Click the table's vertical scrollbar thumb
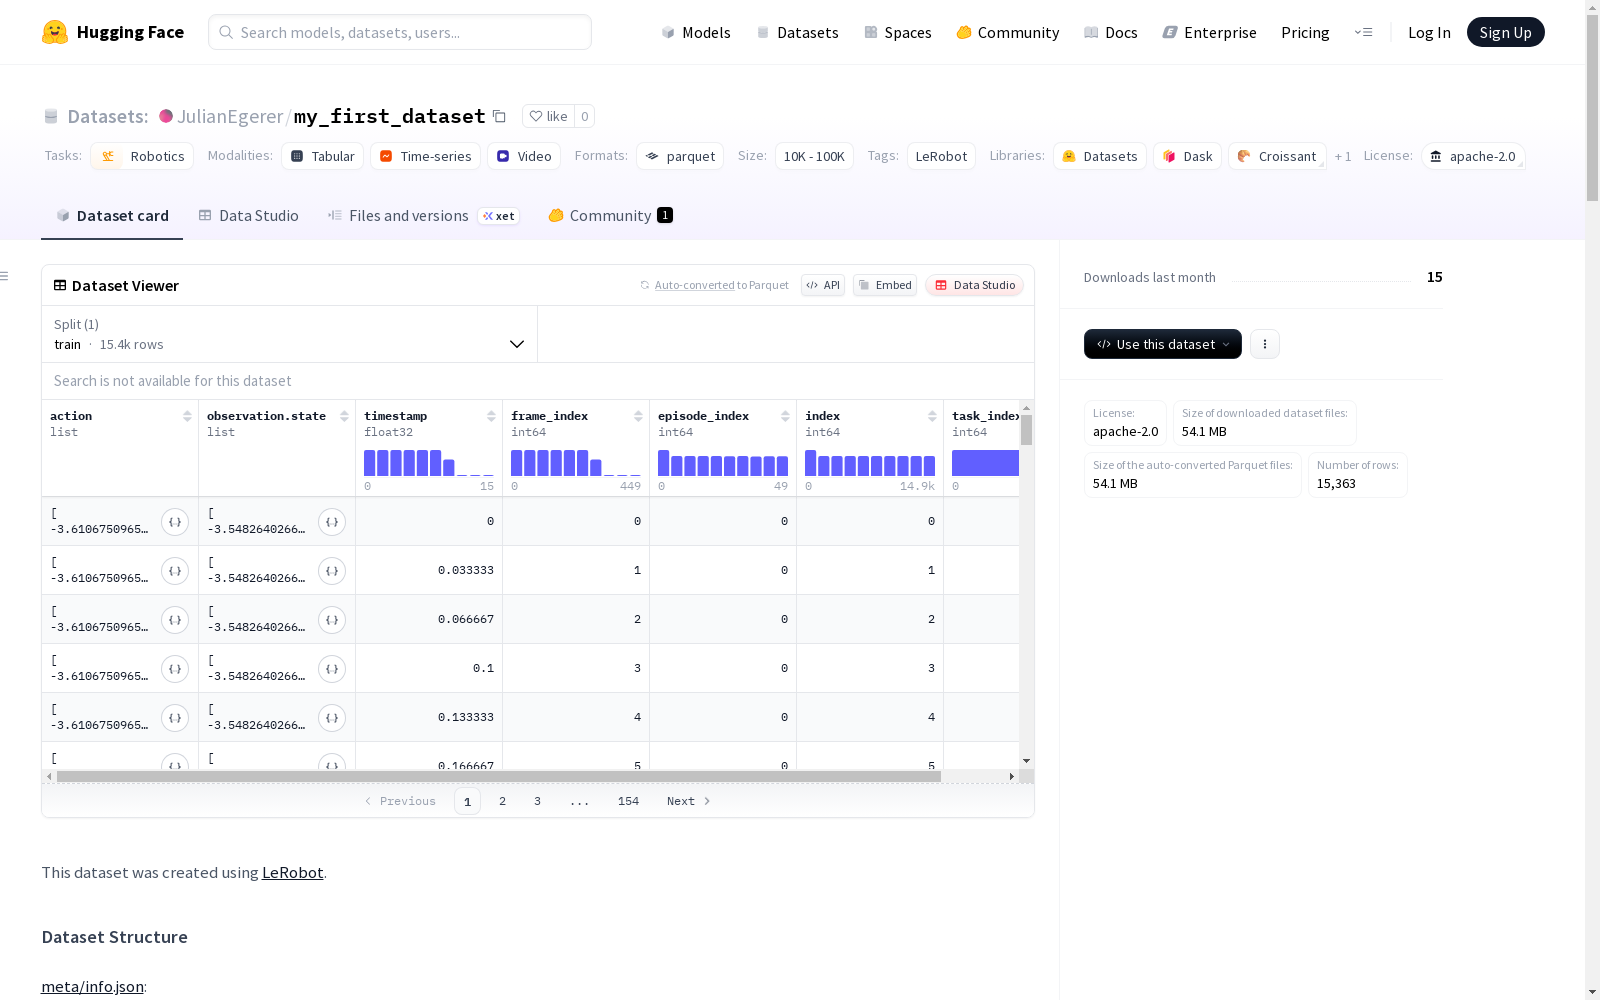This screenshot has height=1000, width=1600. (1026, 429)
